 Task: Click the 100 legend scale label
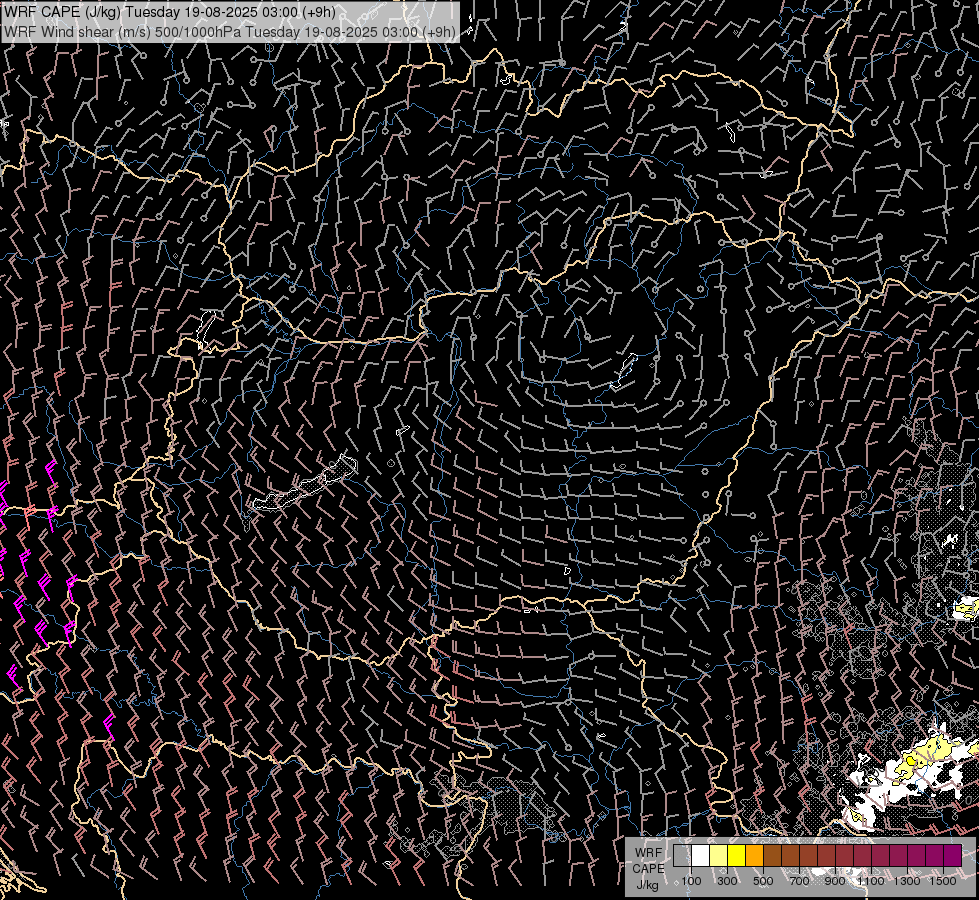[x=691, y=881]
